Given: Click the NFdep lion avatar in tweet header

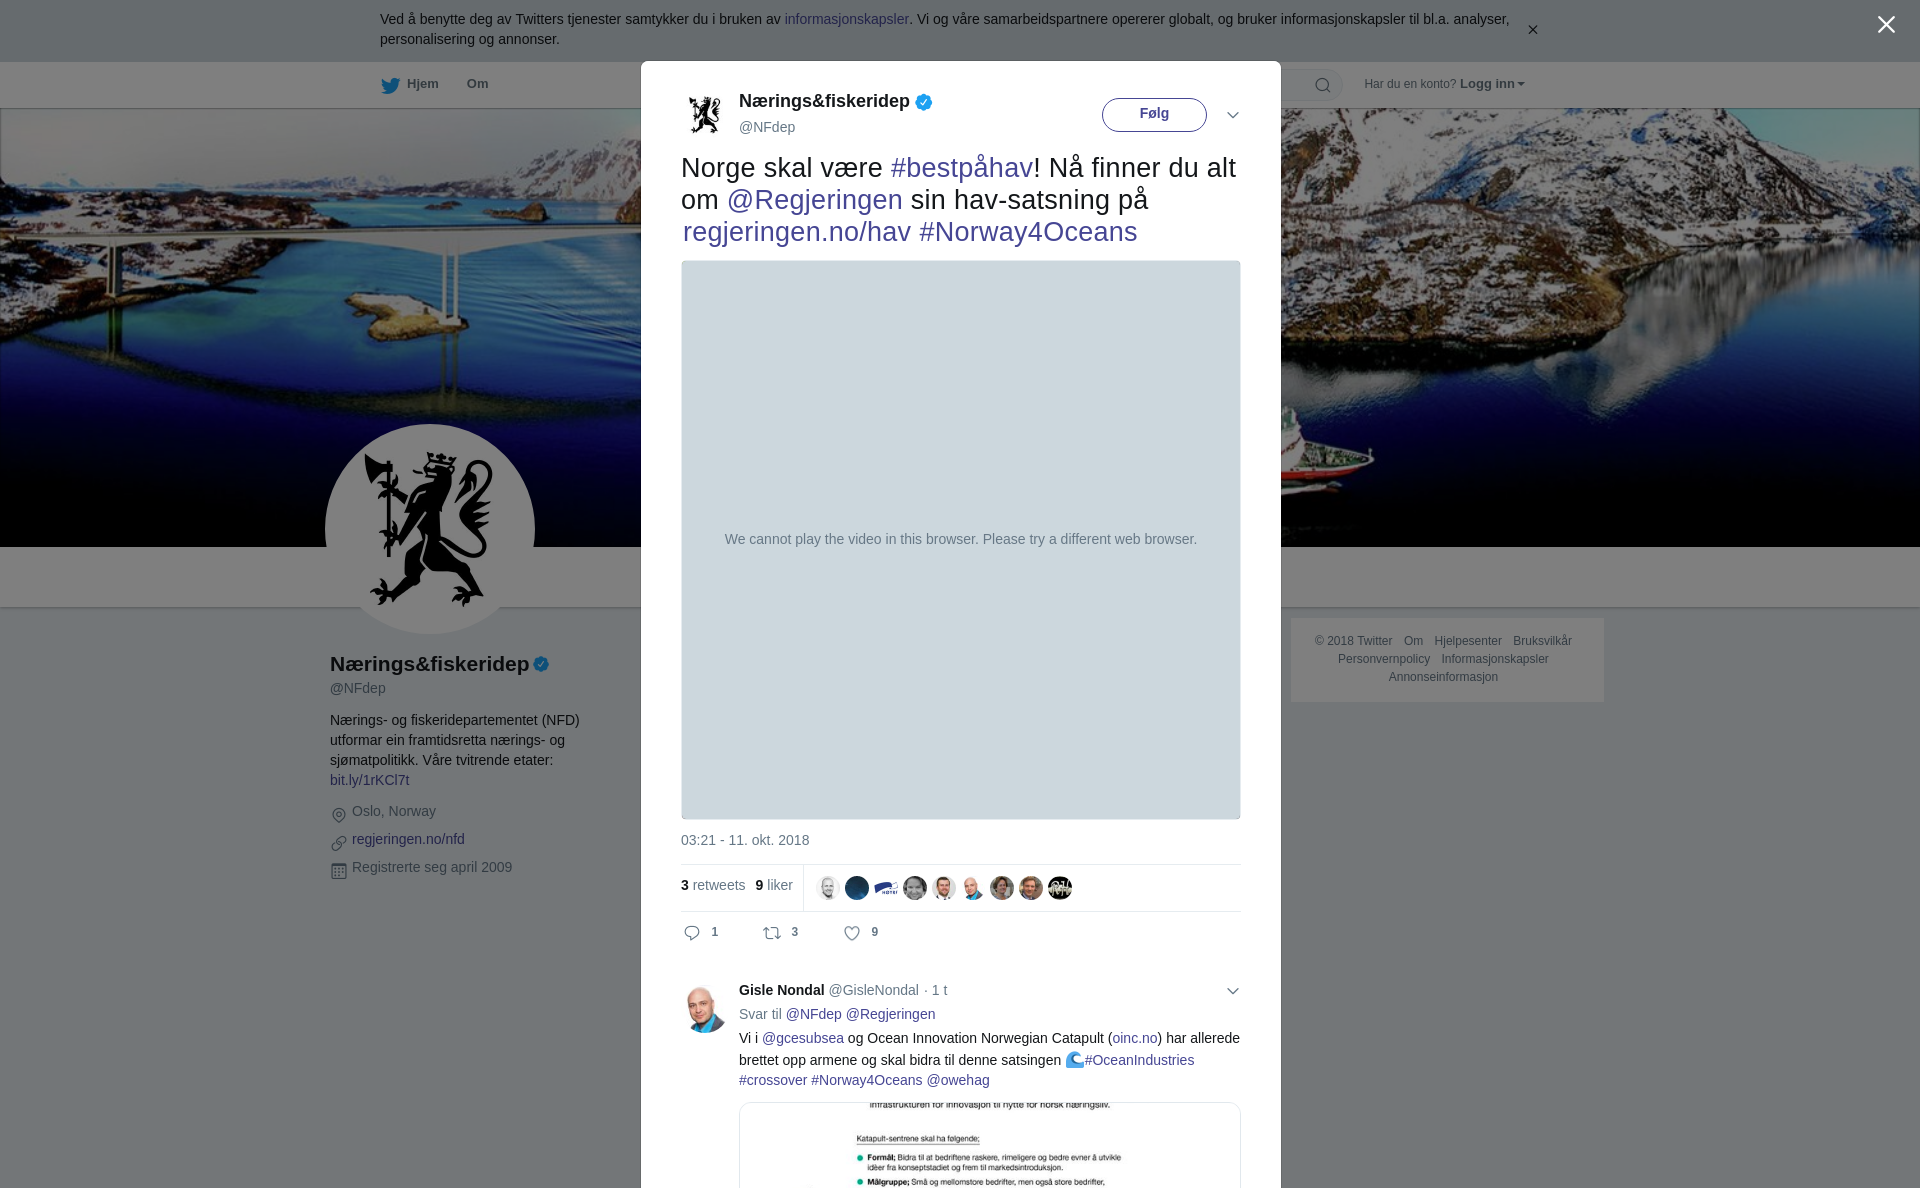Looking at the screenshot, I should pyautogui.click(x=705, y=115).
